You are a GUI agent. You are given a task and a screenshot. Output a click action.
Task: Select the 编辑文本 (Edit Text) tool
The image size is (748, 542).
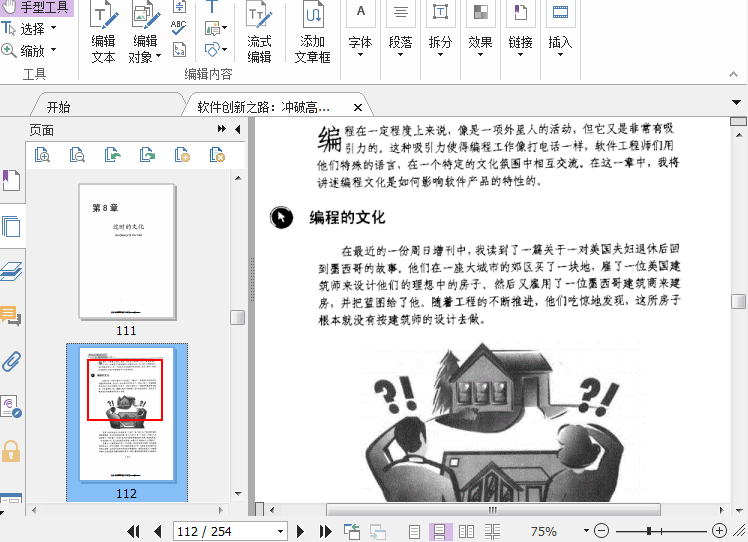[x=103, y=34]
